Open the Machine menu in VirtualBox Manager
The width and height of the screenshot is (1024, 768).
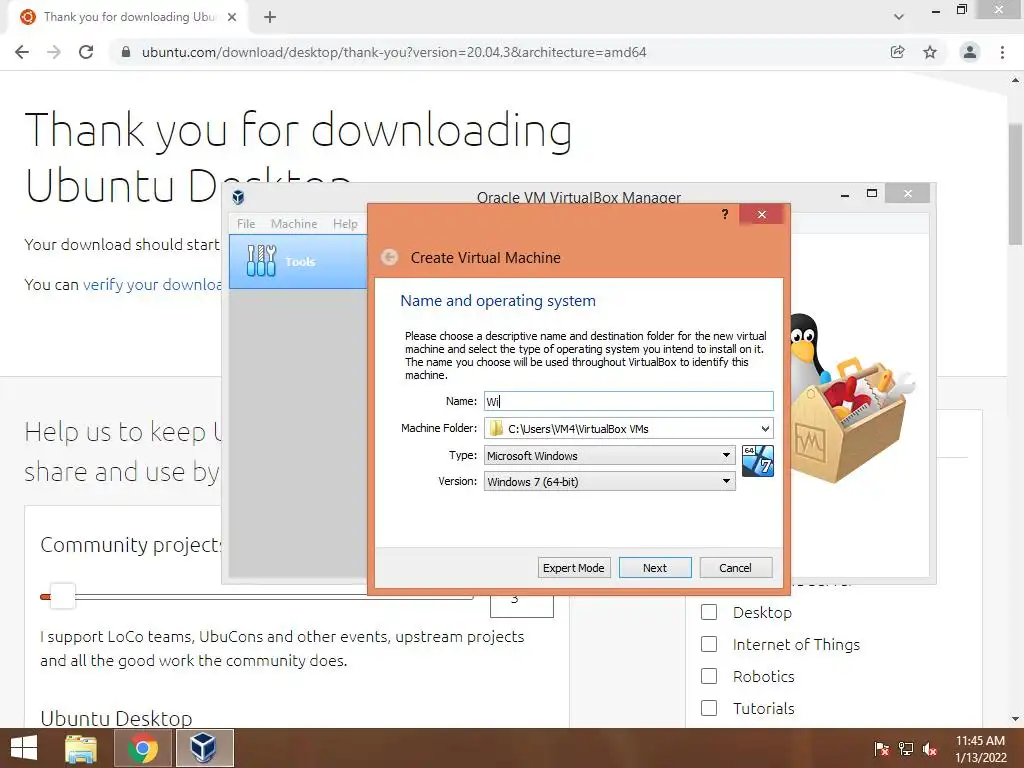[x=294, y=223]
